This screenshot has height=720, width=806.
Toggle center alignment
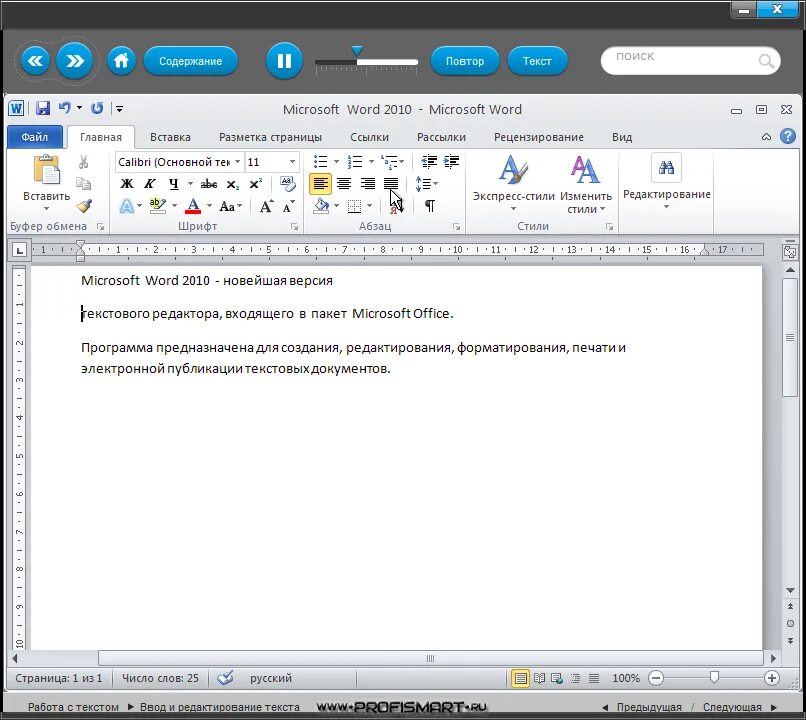tap(344, 183)
